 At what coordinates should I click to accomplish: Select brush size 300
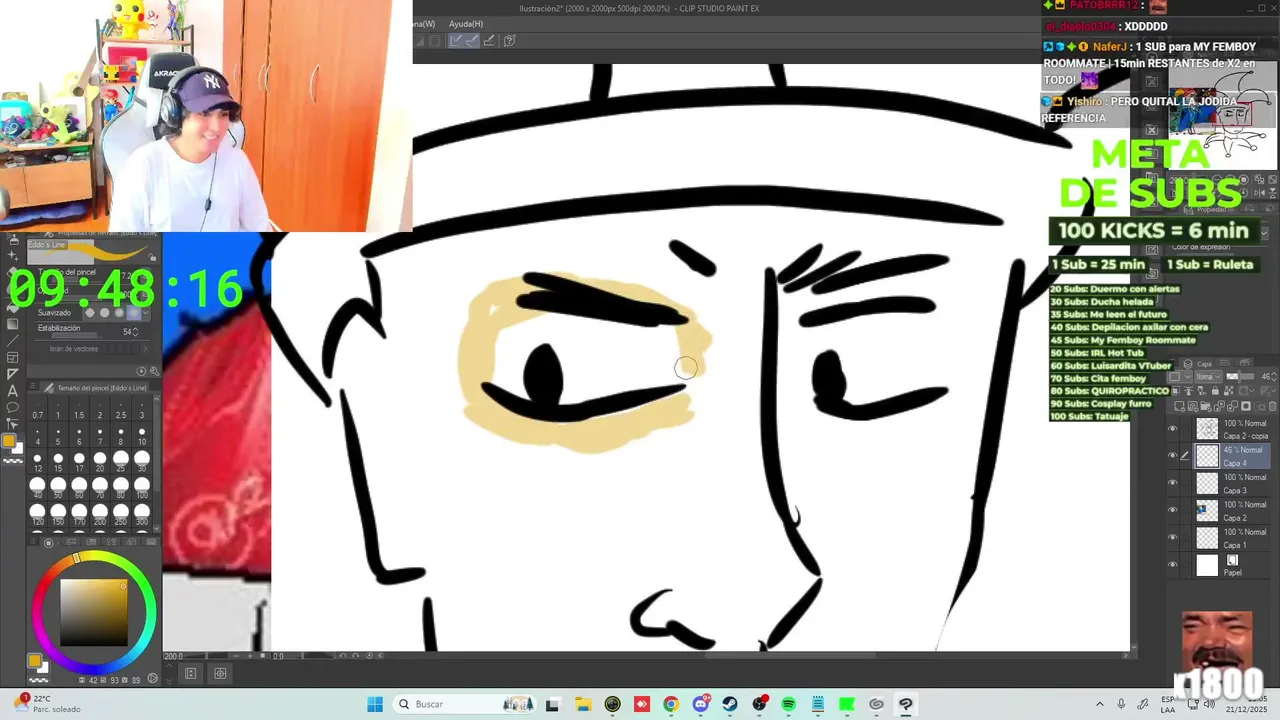tap(142, 516)
